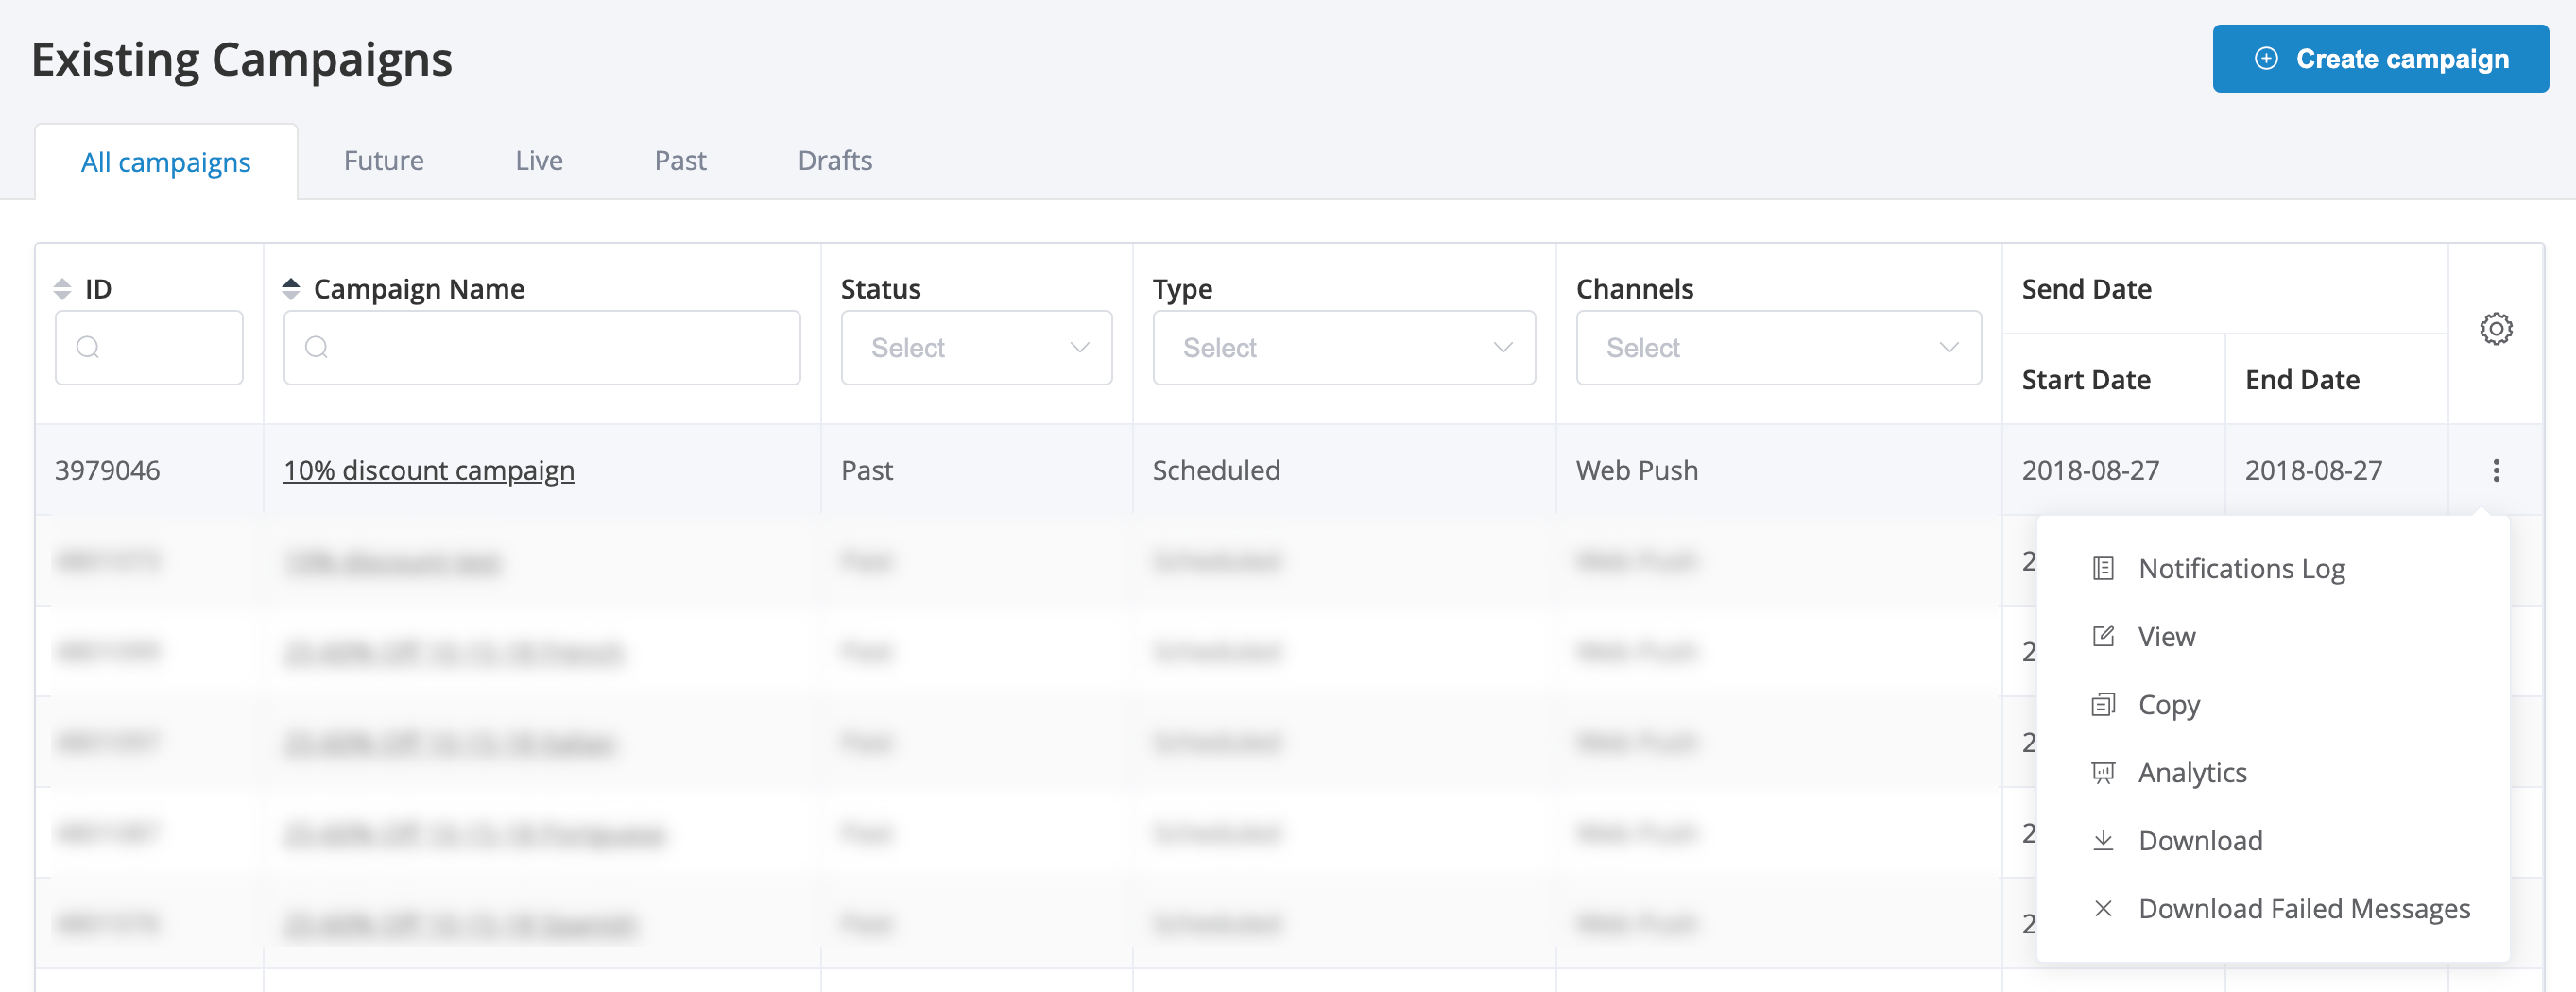Viewport: 2576px width, 992px height.
Task: Click the plus icon in Create campaign
Action: (2266, 59)
